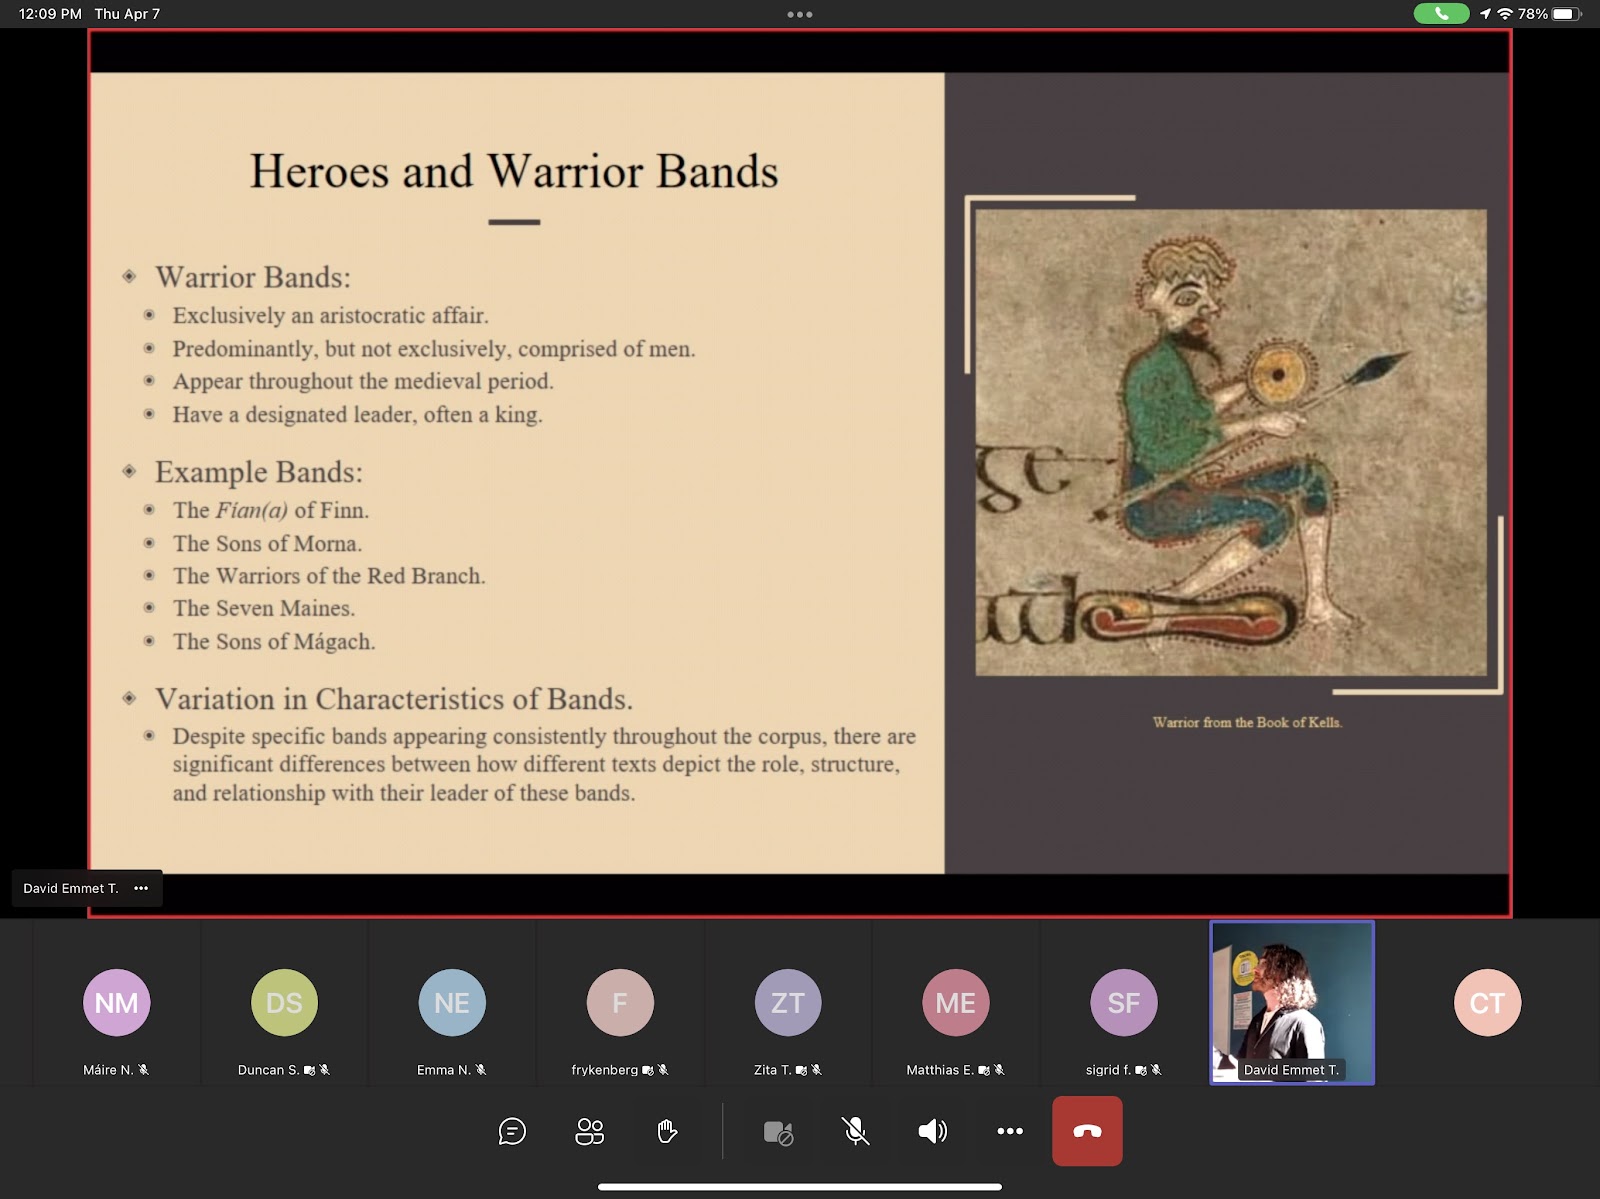The height and width of the screenshot is (1199, 1600).
Task: Select the CT participant avatar
Action: pyautogui.click(x=1487, y=1002)
